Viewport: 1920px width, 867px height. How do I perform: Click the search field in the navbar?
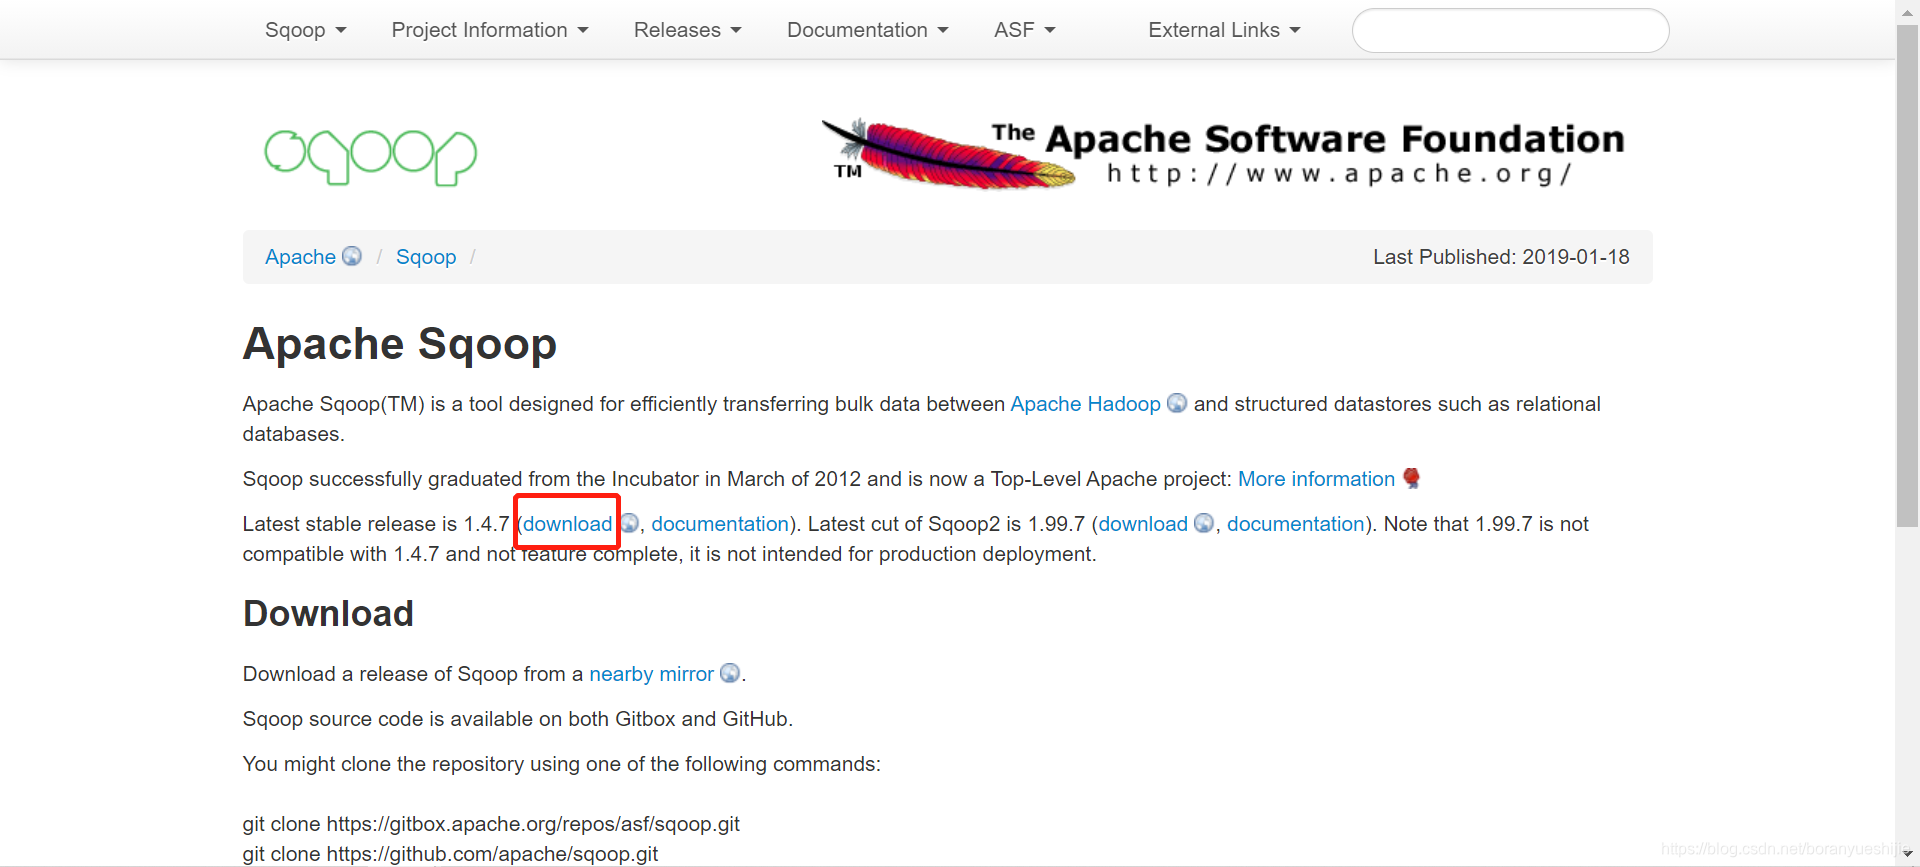tap(1510, 30)
